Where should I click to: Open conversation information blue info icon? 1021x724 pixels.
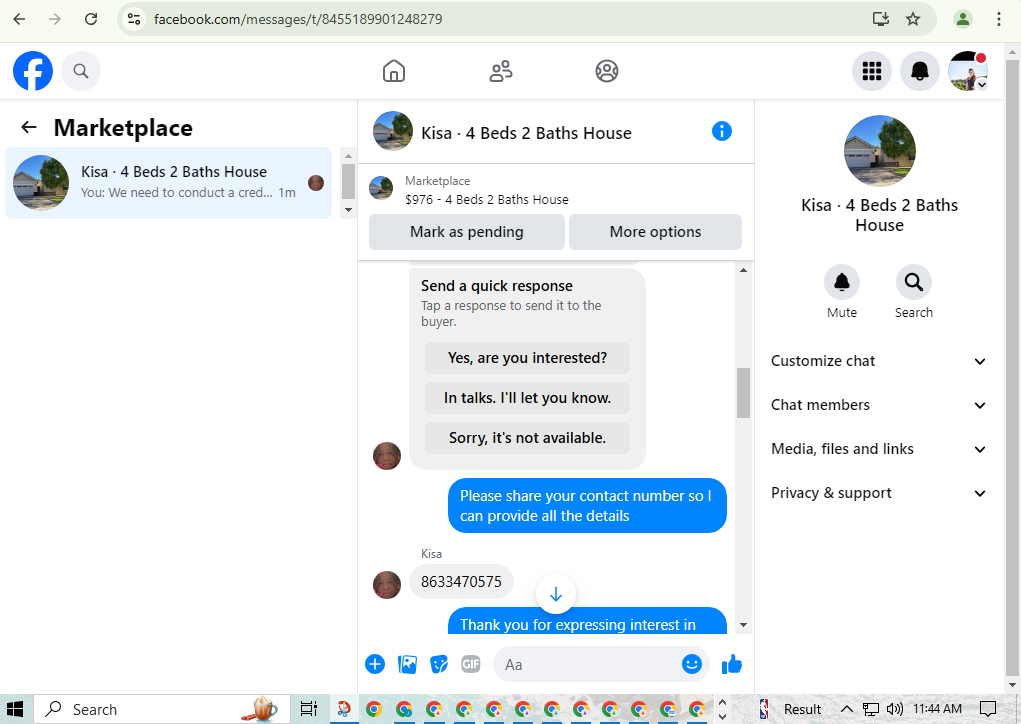[x=721, y=132]
